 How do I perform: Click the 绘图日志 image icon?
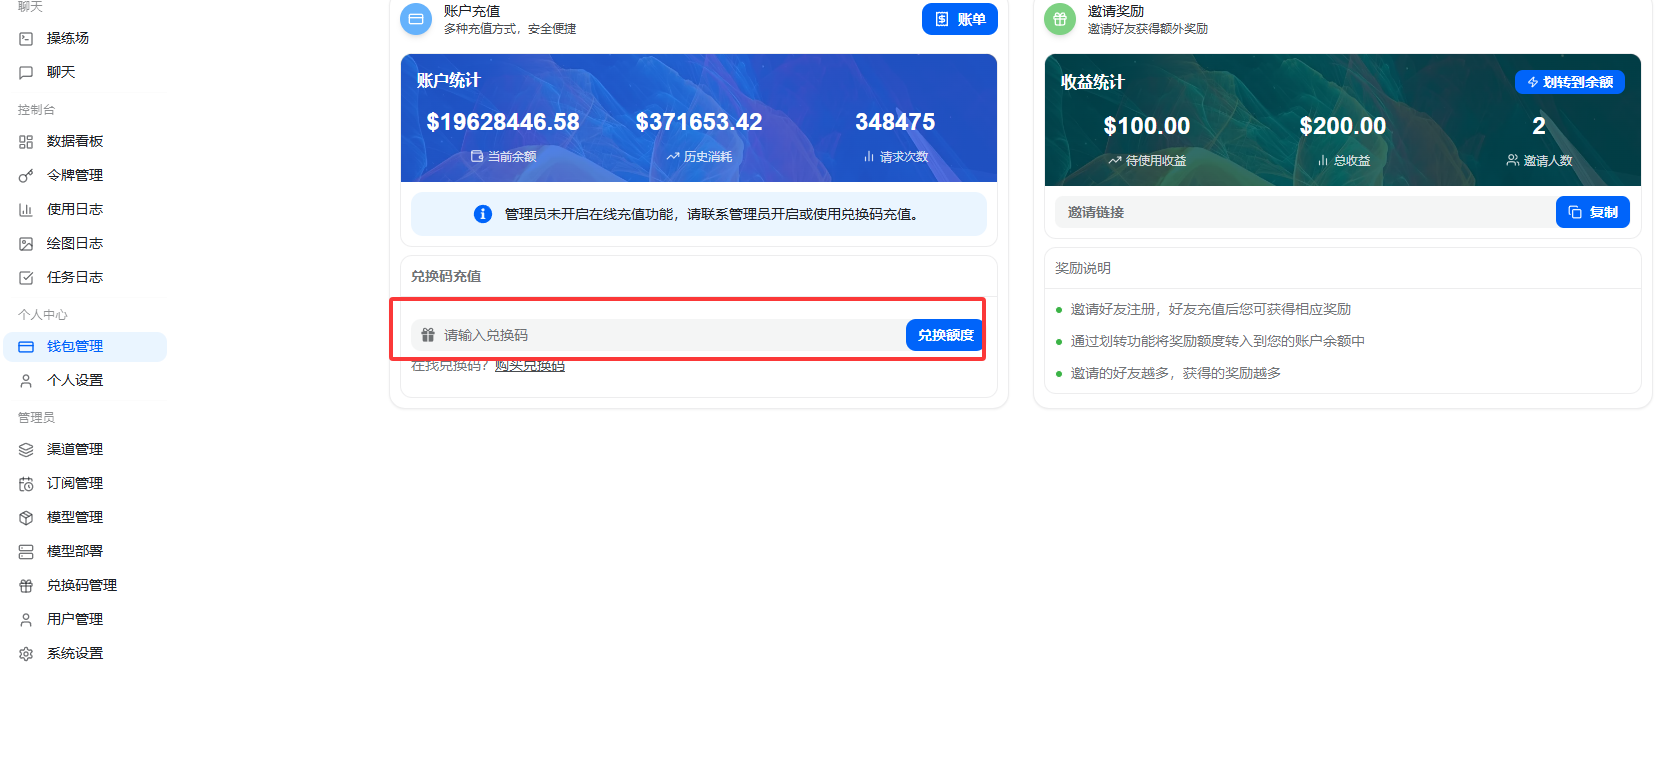click(x=26, y=244)
